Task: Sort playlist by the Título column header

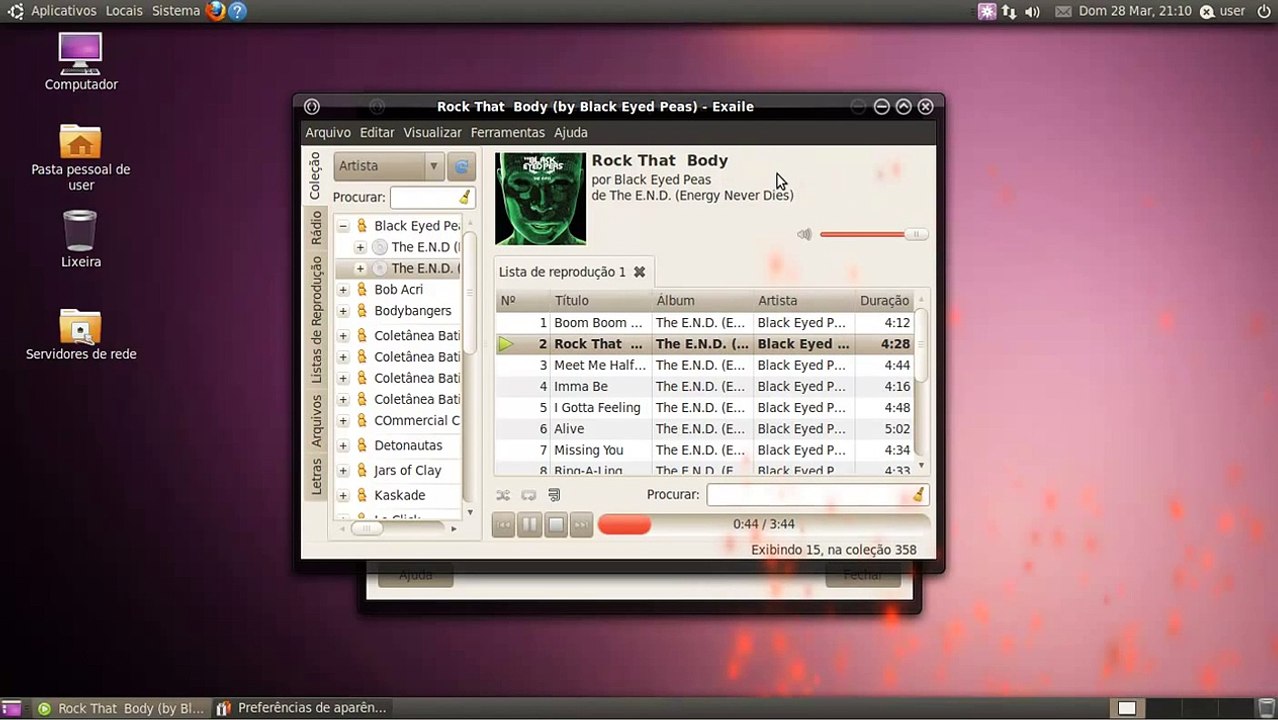Action: (x=600, y=300)
